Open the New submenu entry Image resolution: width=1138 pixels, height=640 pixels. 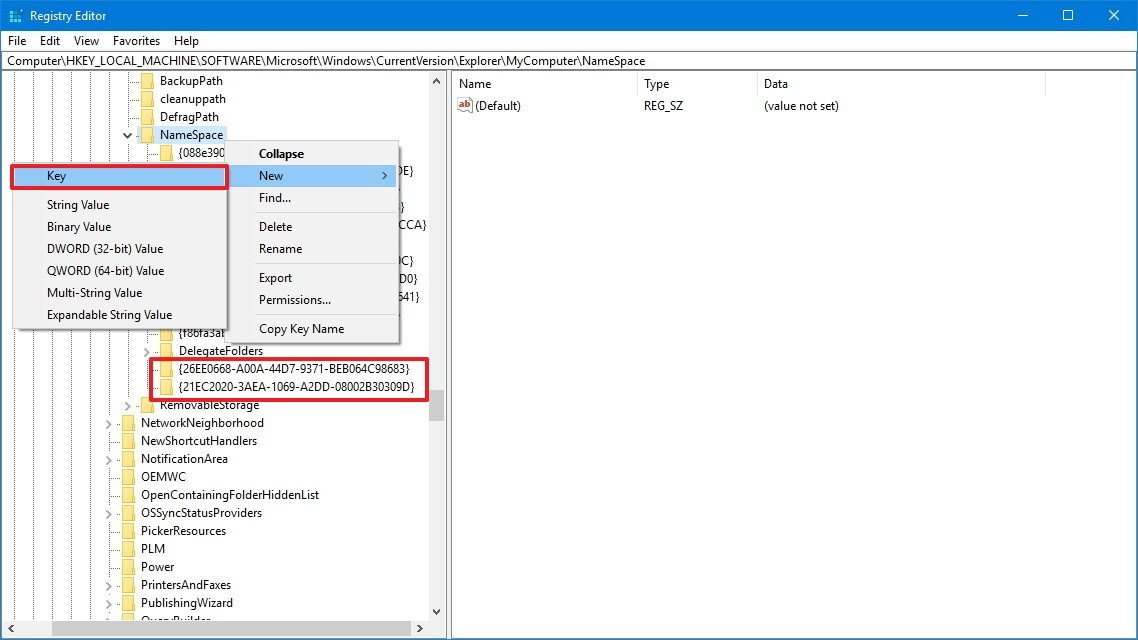[x=312, y=176]
